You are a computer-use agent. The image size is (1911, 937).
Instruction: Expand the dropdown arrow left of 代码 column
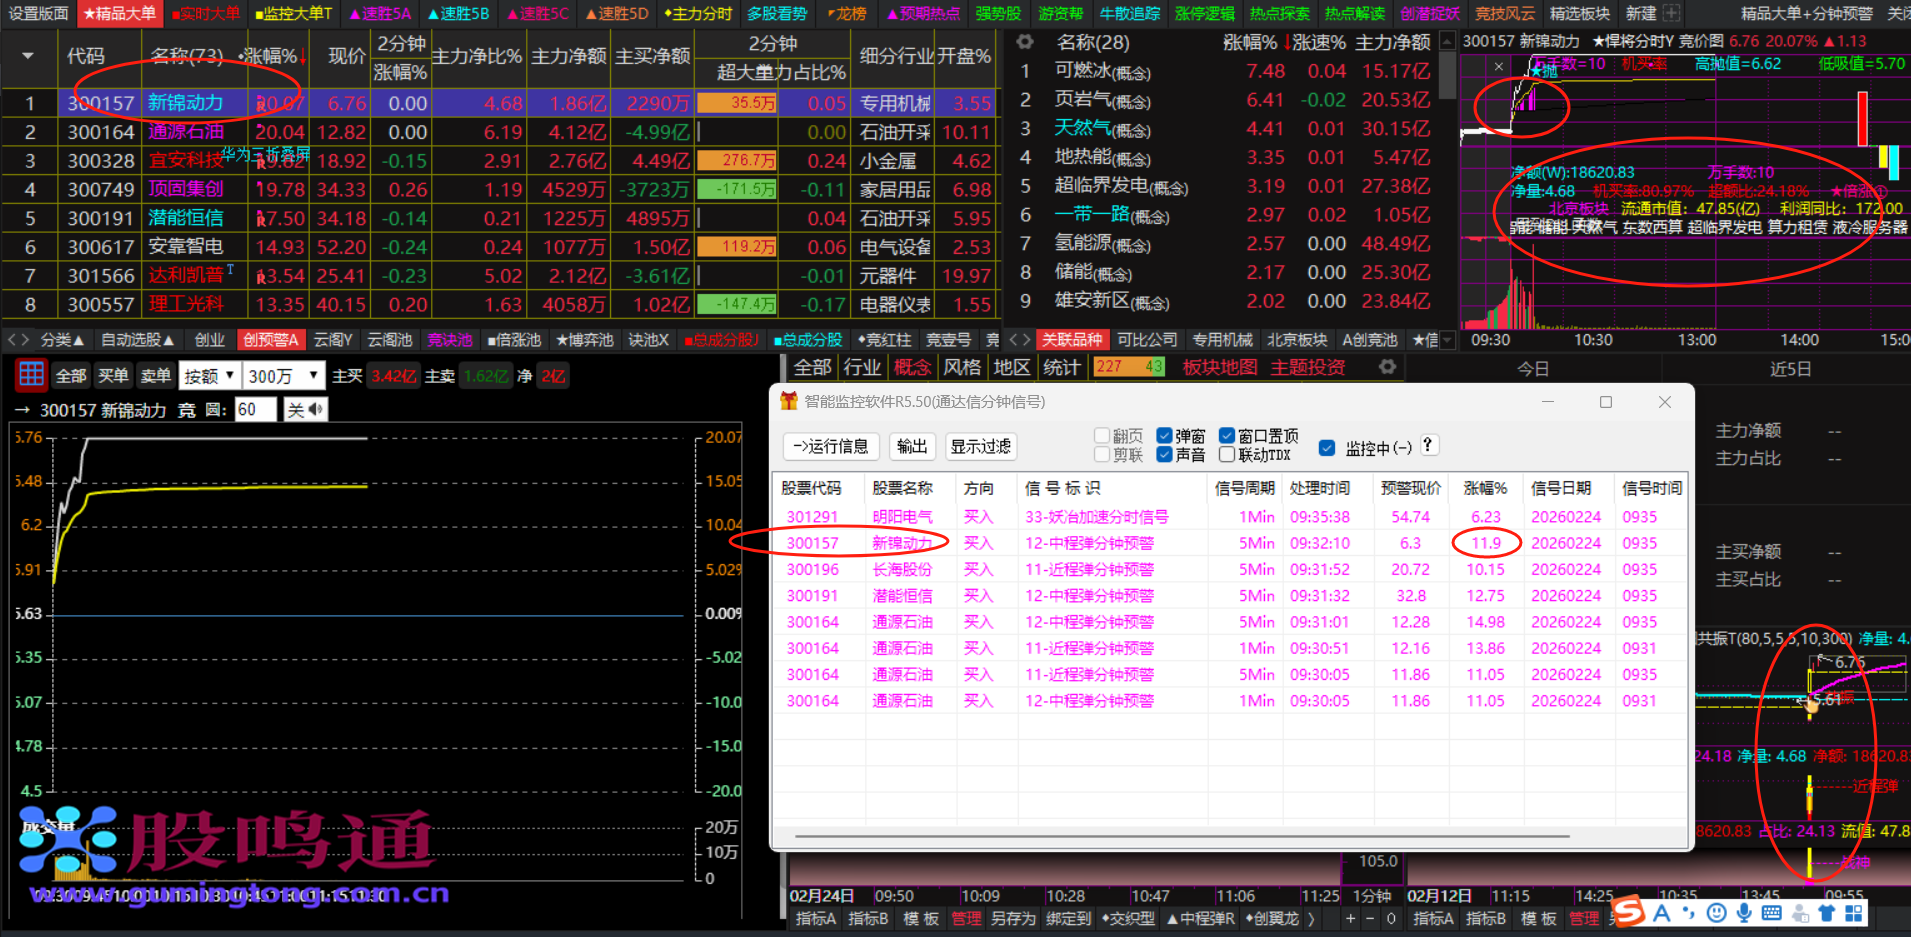coord(27,56)
